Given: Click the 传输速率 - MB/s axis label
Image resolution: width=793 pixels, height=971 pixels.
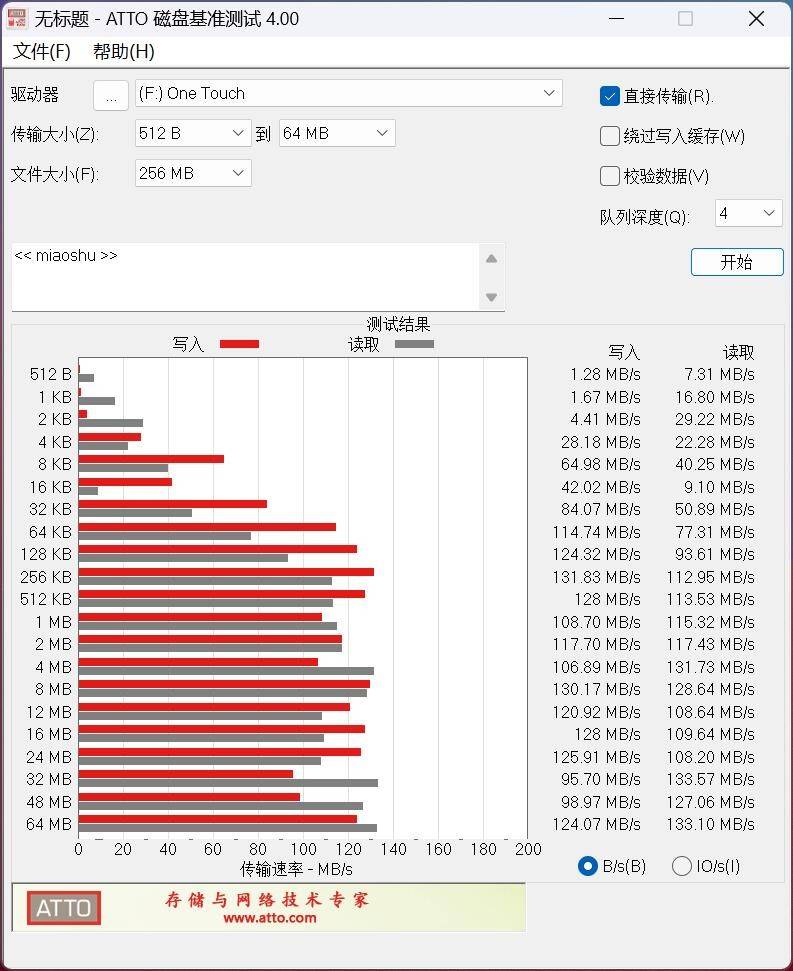Looking at the screenshot, I should [296, 869].
